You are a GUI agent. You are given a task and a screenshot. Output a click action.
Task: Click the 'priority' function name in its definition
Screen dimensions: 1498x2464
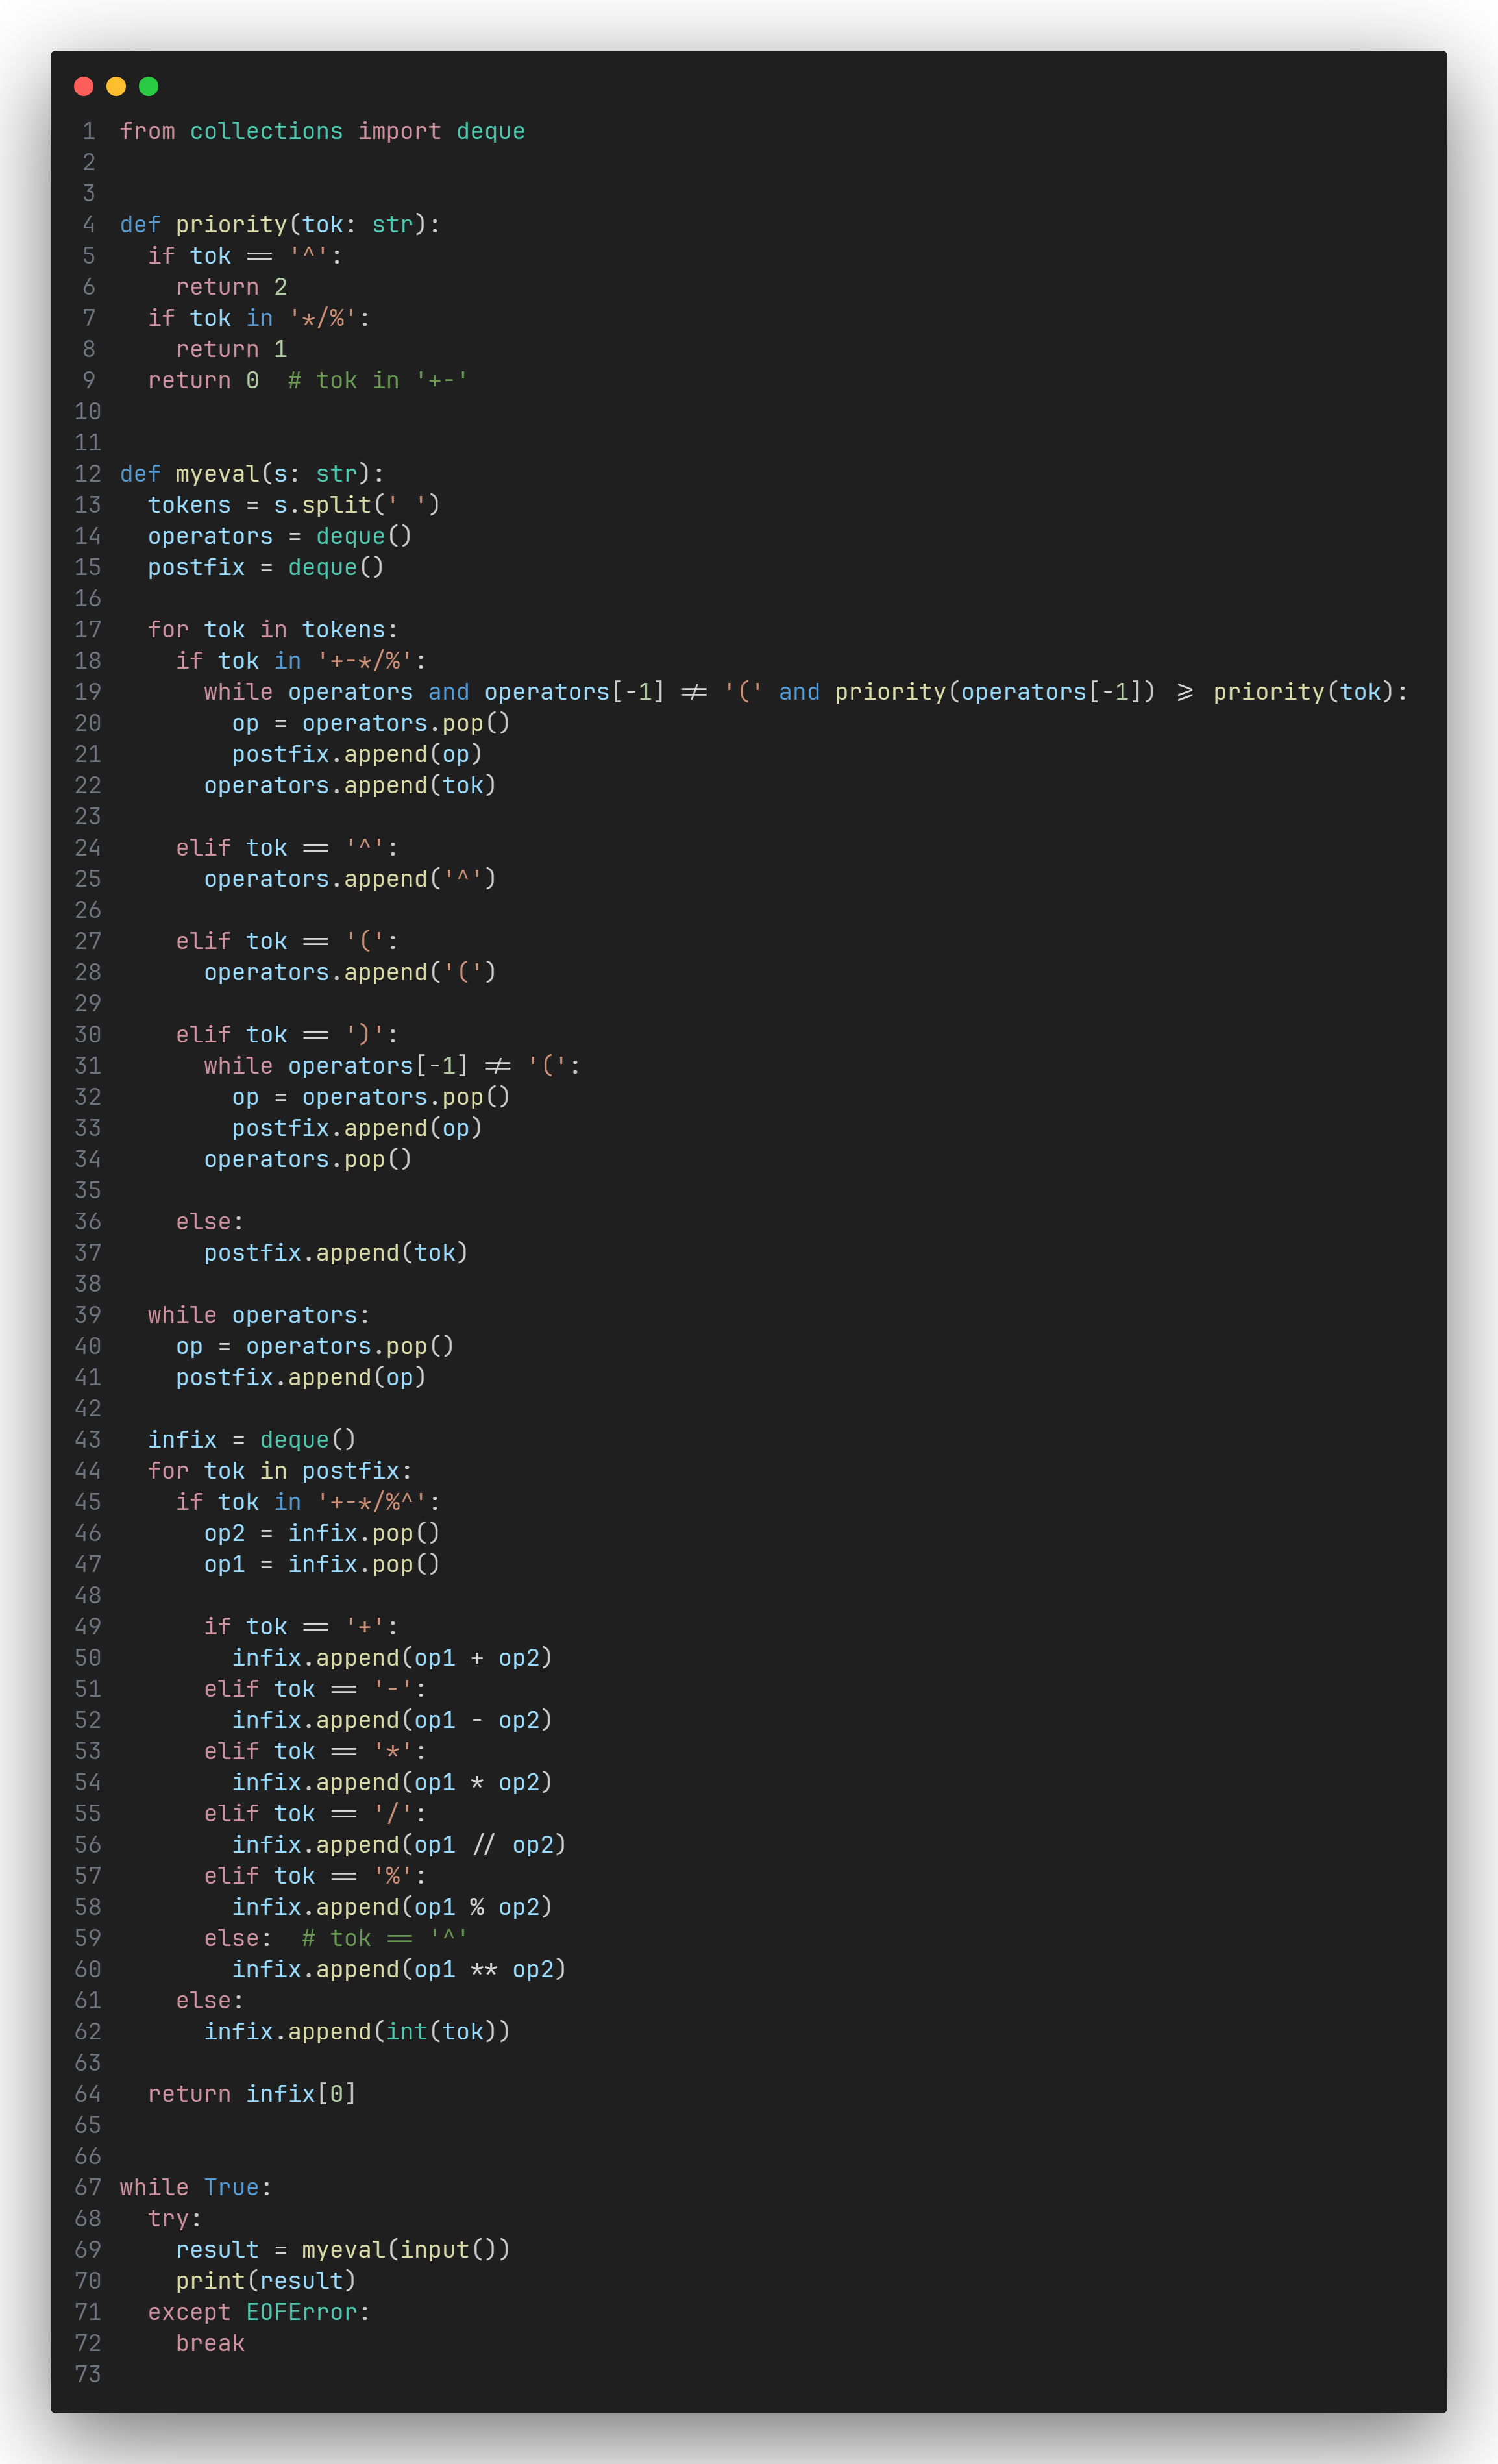[231, 225]
